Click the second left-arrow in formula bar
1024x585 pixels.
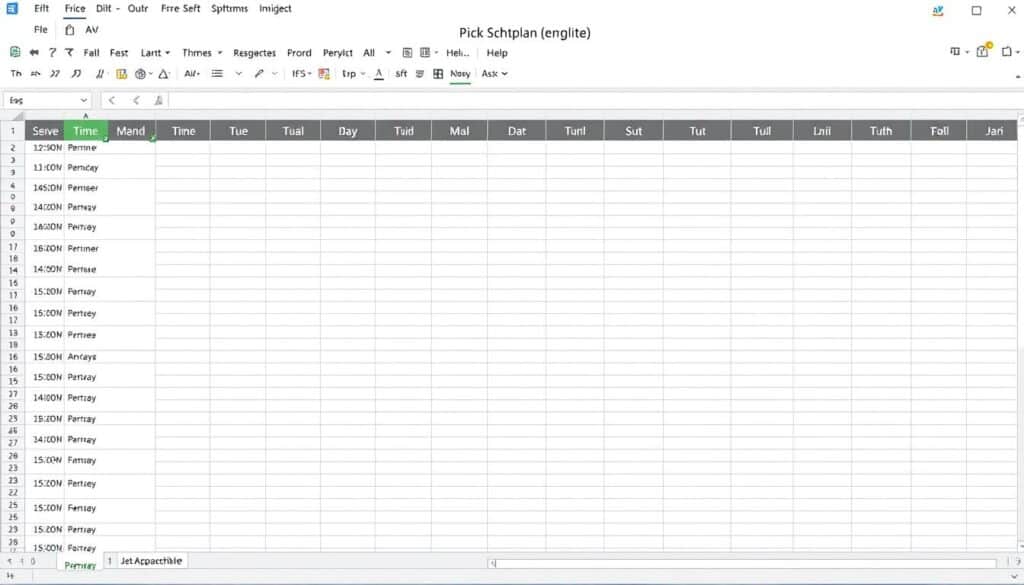coord(136,101)
